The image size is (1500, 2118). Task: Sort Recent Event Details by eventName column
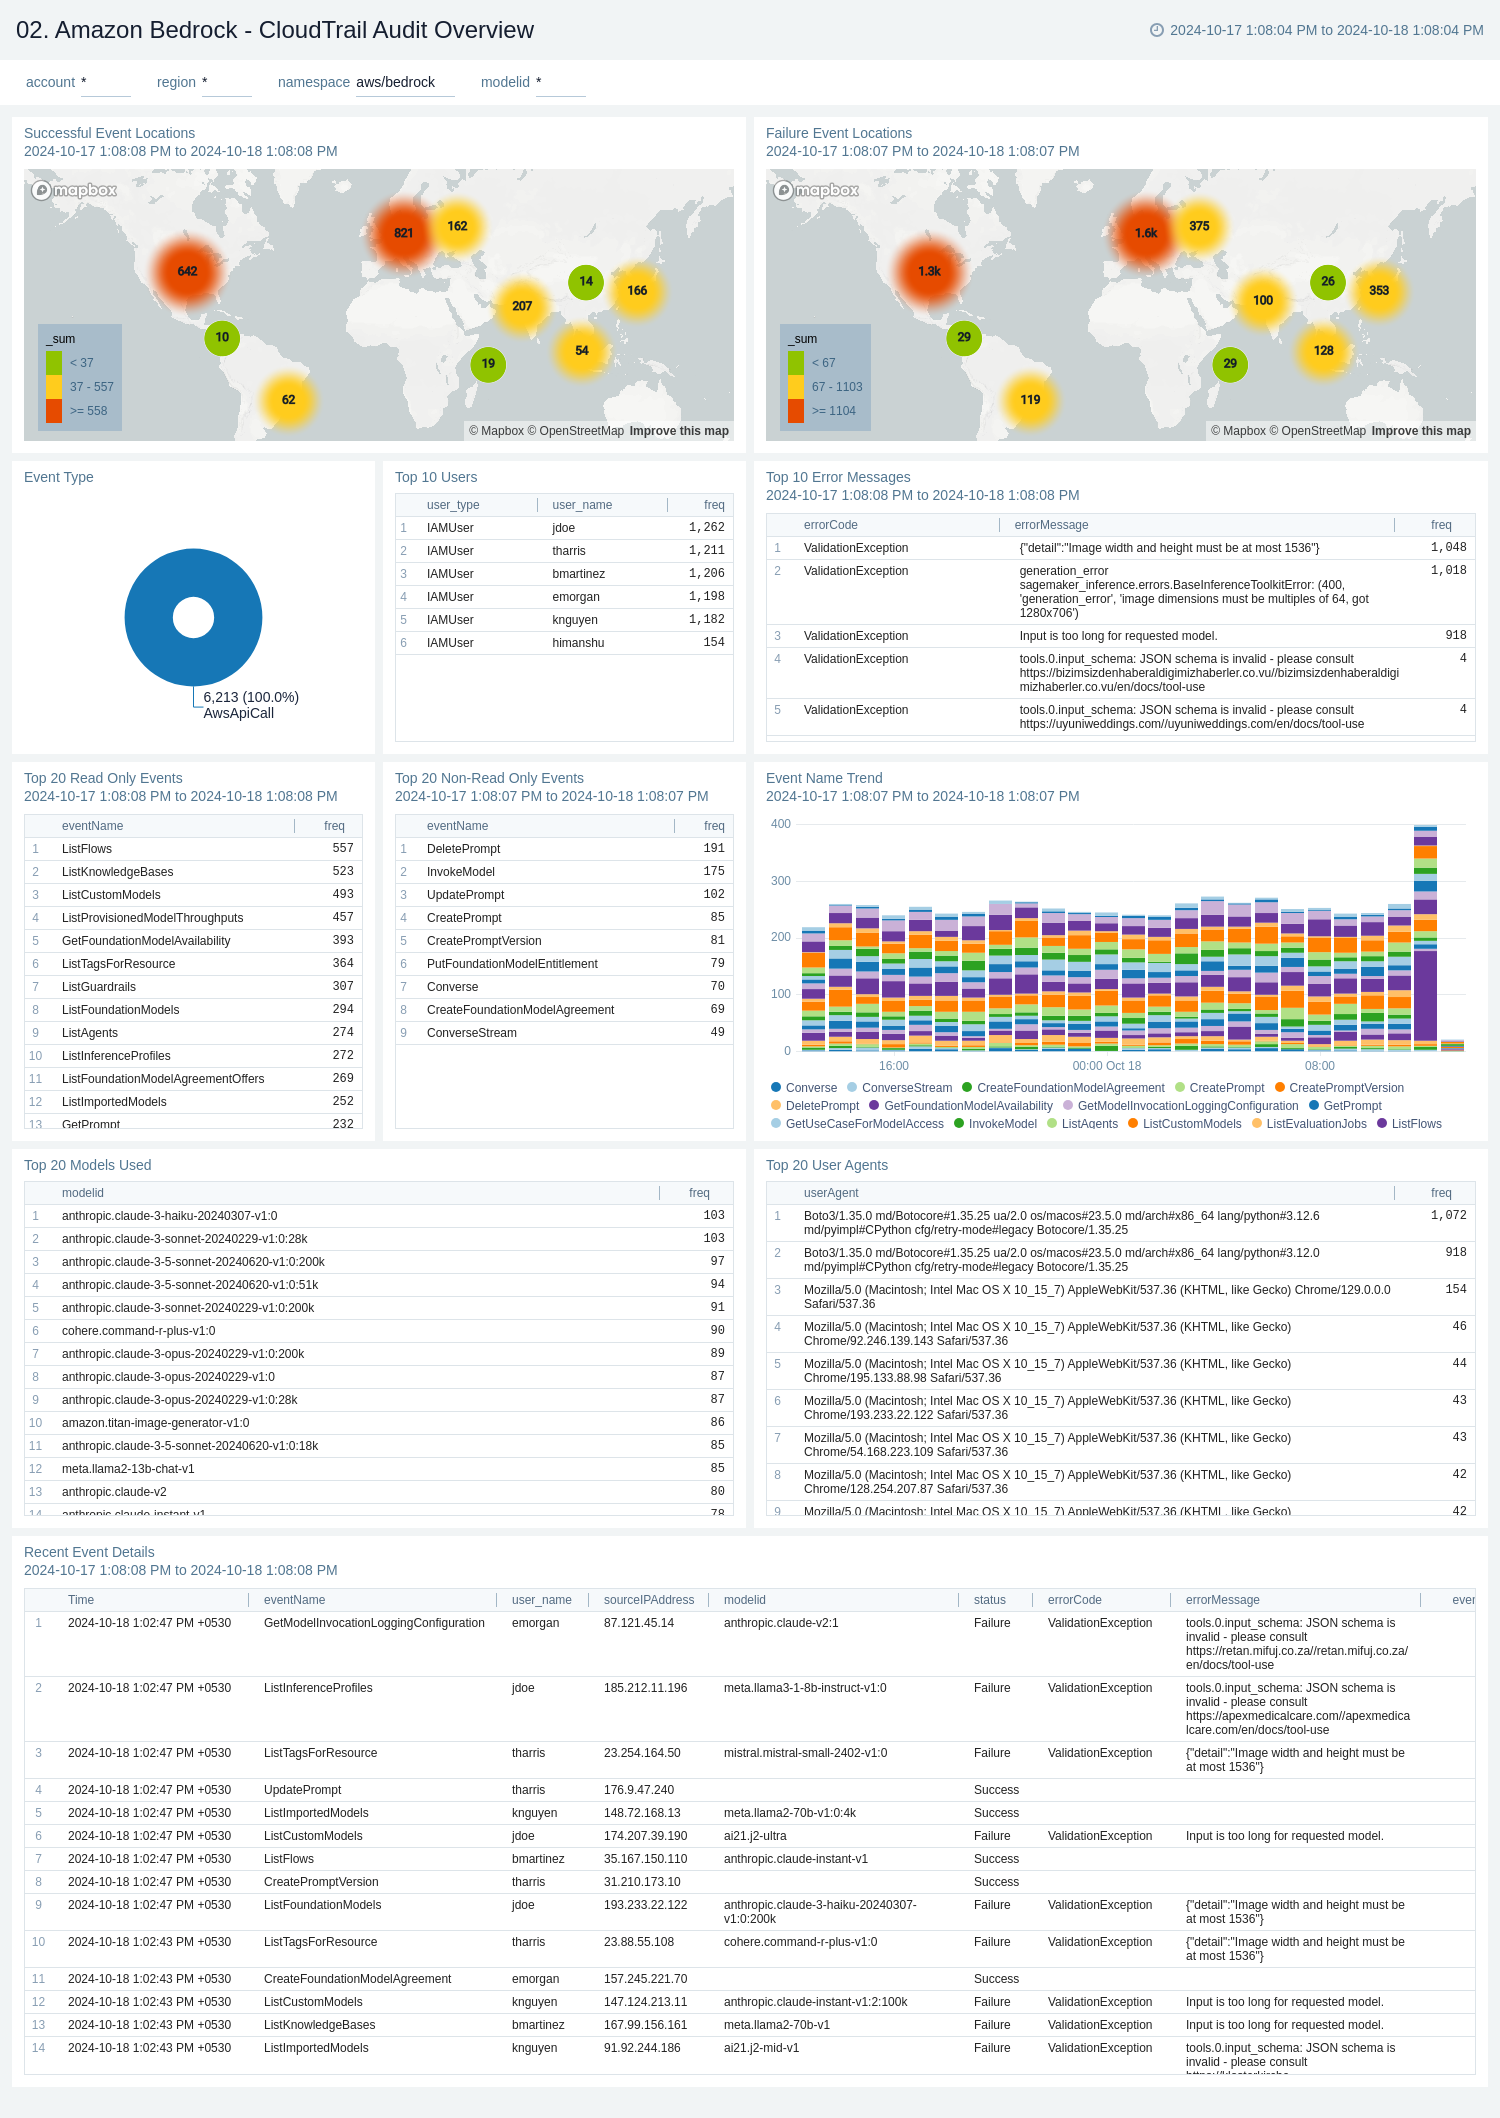coord(294,1600)
